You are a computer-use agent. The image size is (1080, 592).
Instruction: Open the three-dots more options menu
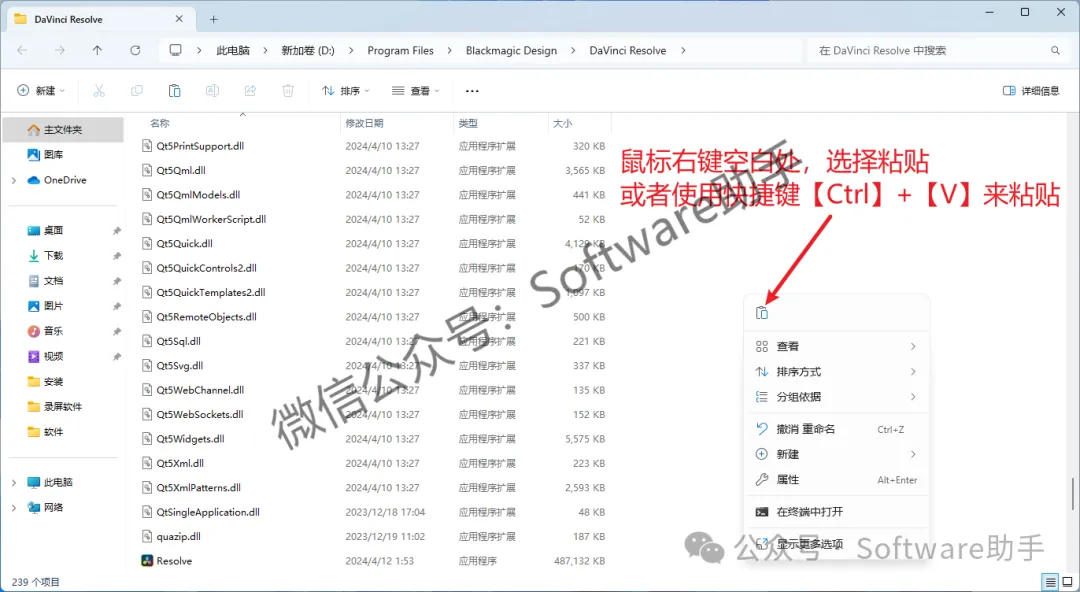(472, 90)
